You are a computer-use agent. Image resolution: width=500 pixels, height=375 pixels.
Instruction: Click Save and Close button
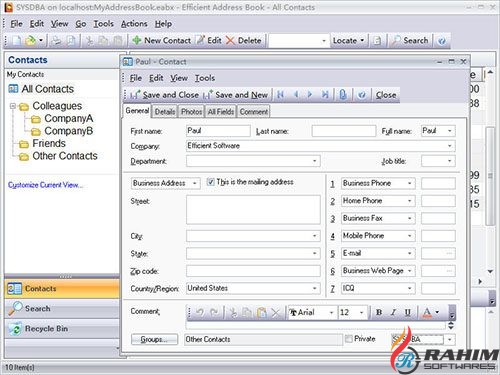point(164,95)
